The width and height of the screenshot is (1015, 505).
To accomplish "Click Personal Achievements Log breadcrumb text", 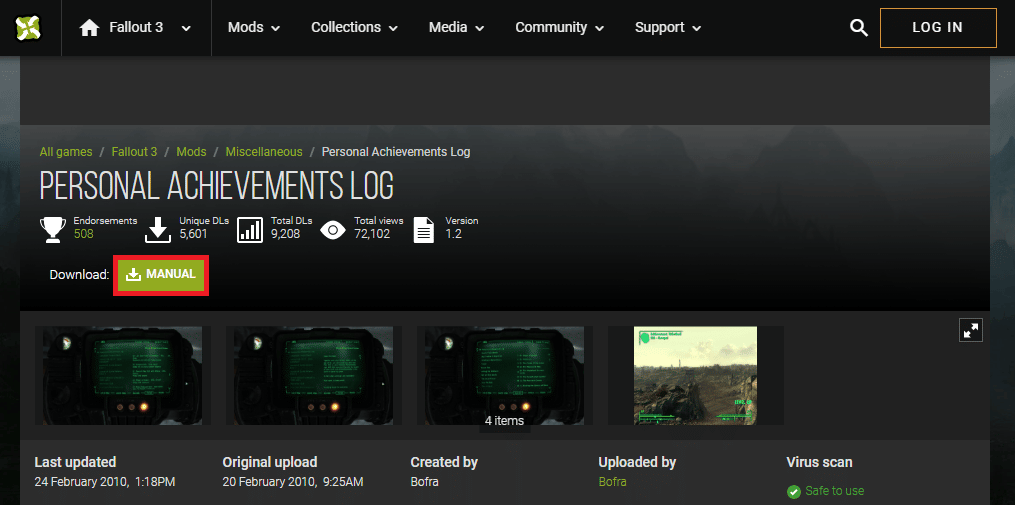I will [x=396, y=152].
